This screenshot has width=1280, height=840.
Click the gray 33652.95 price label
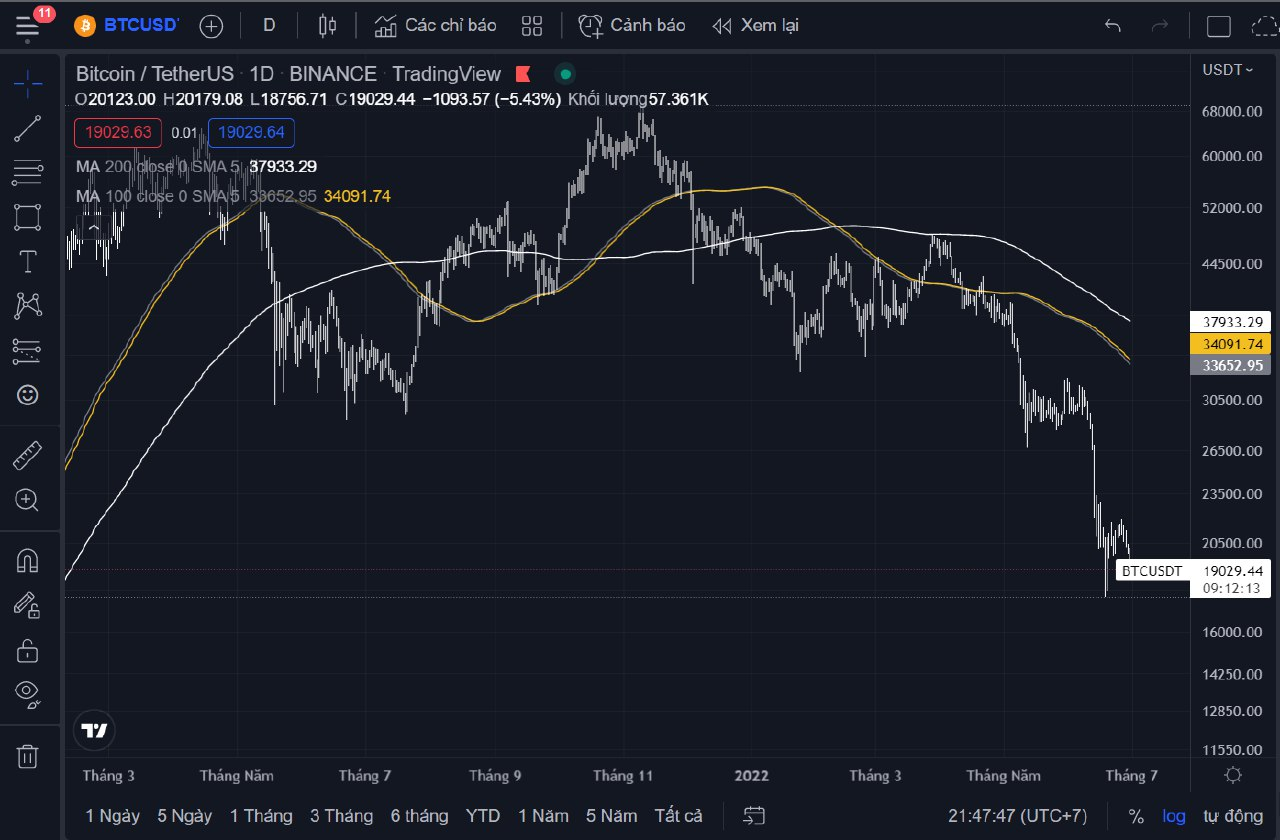point(1230,366)
